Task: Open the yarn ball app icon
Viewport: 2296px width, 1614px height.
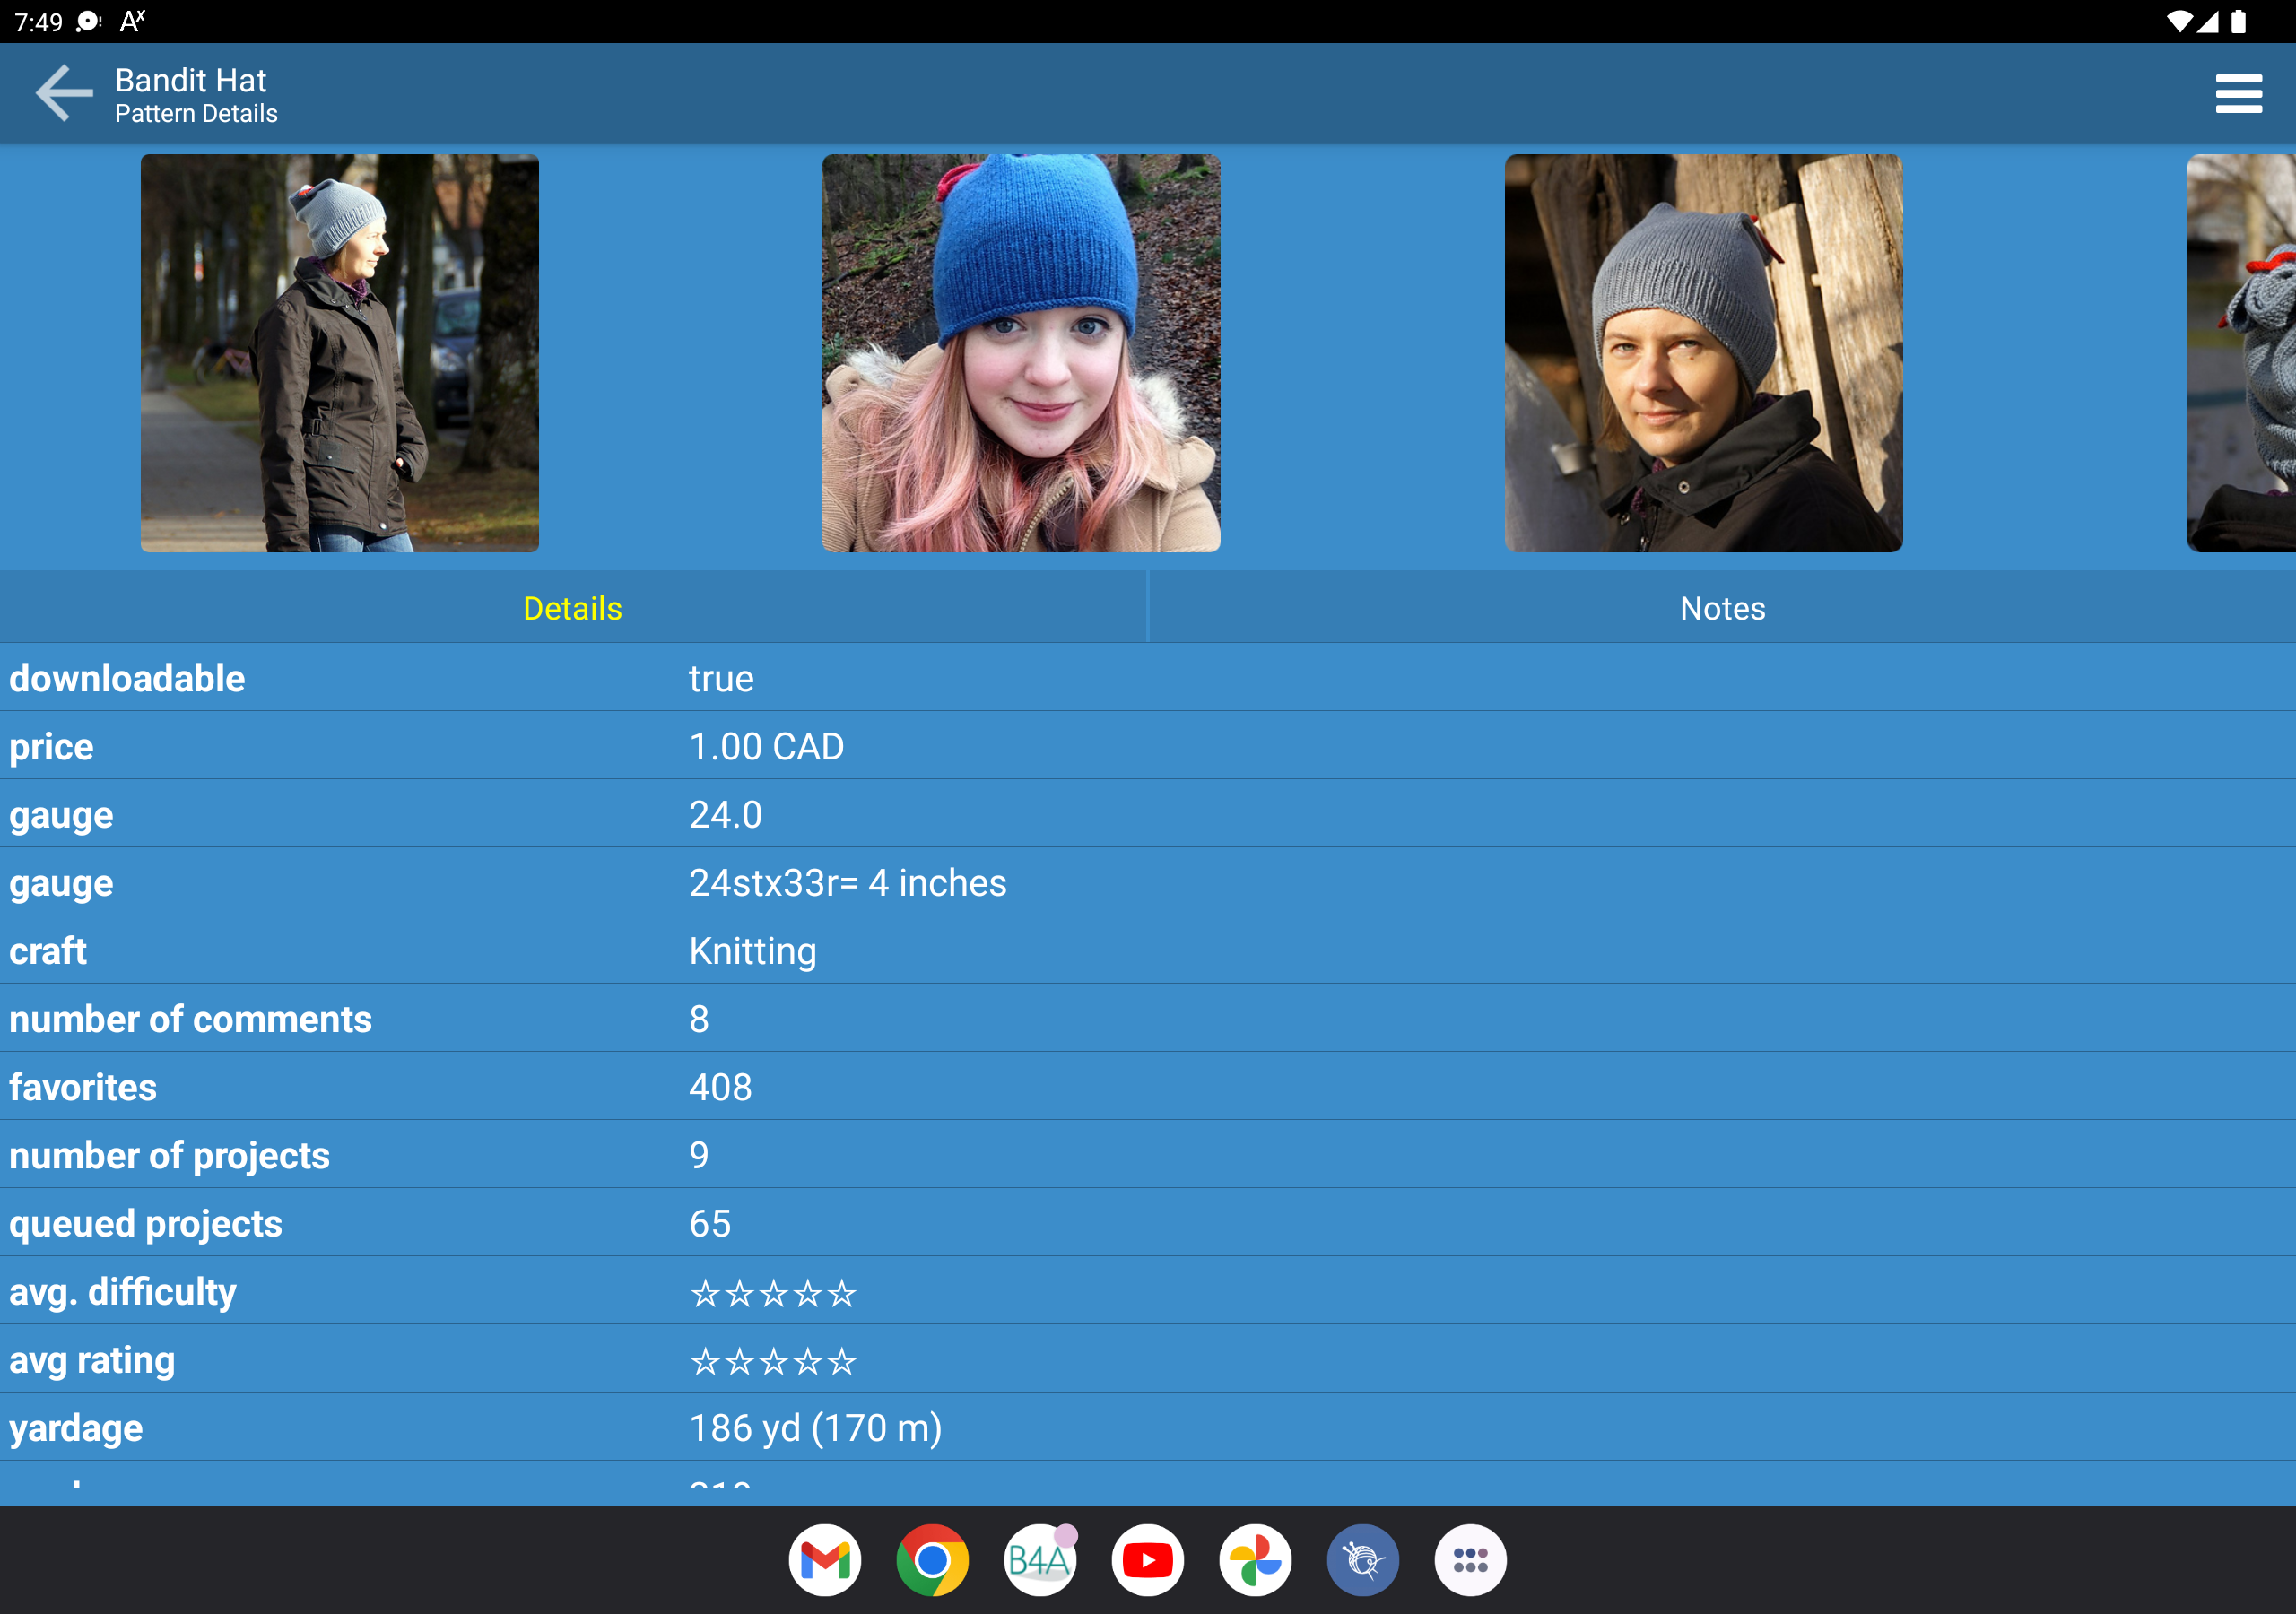Action: (1363, 1560)
